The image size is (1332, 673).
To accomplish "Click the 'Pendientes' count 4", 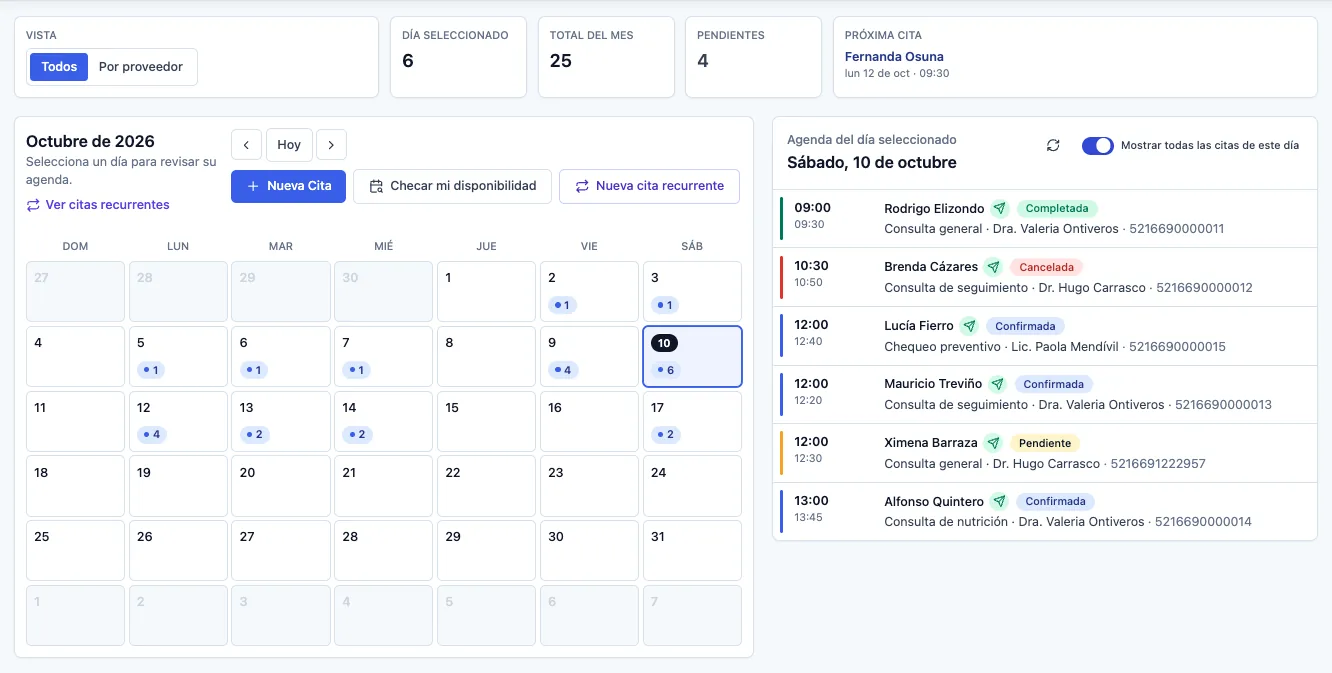I will 703,61.
